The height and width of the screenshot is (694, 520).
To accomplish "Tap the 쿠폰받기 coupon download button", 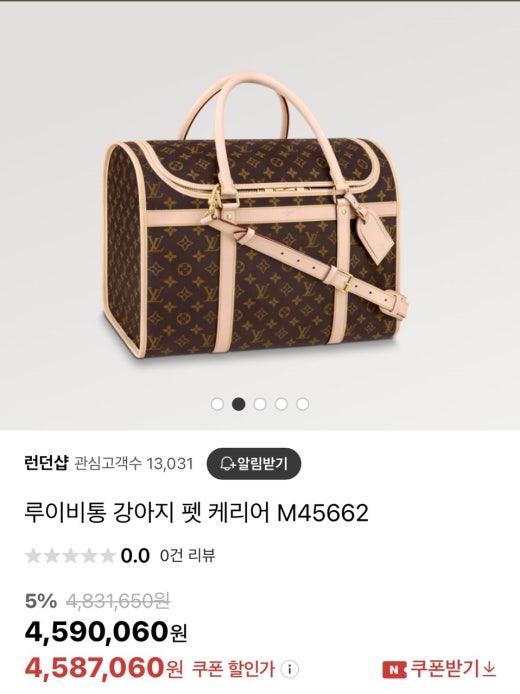I will pos(439,669).
